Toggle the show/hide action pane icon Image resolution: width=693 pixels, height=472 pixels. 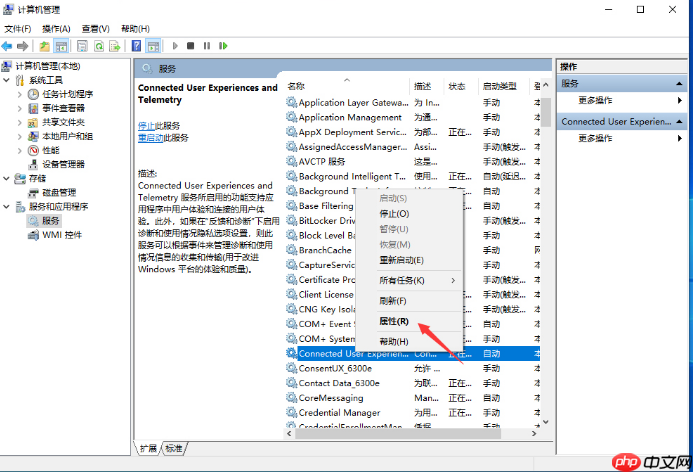click(153, 46)
